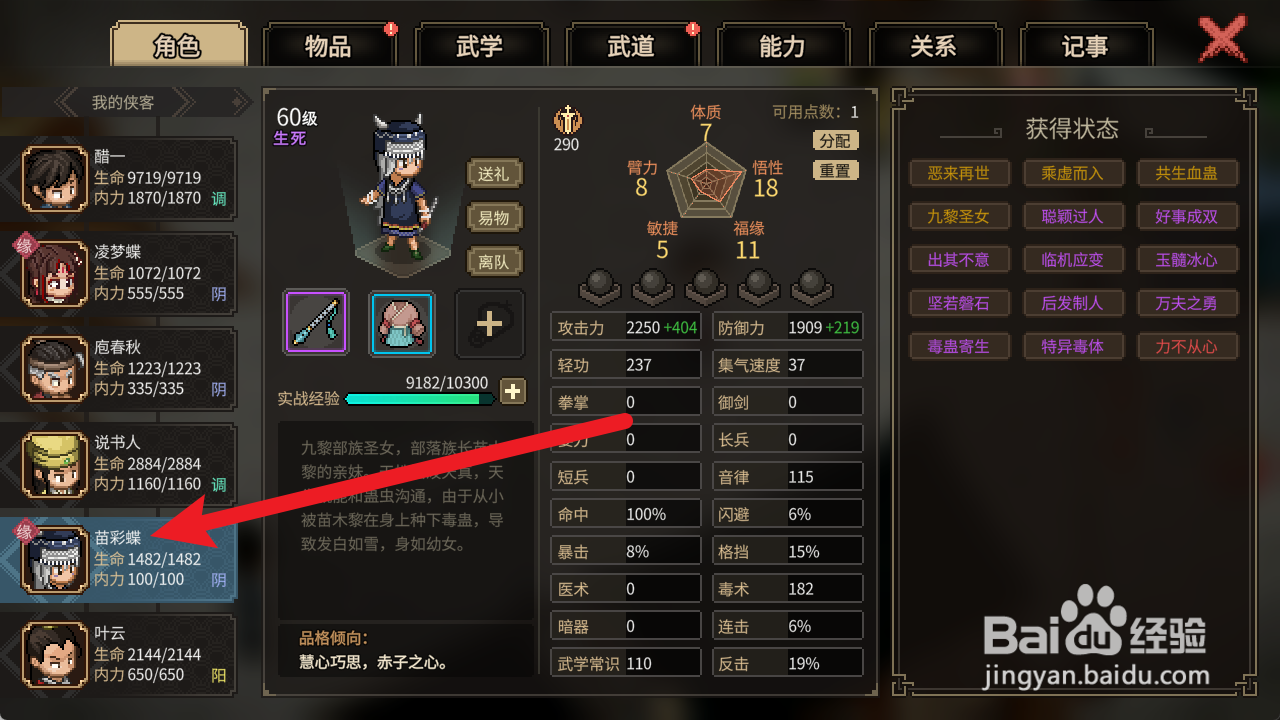Select the equipped doll accessory slot icon

coord(402,323)
